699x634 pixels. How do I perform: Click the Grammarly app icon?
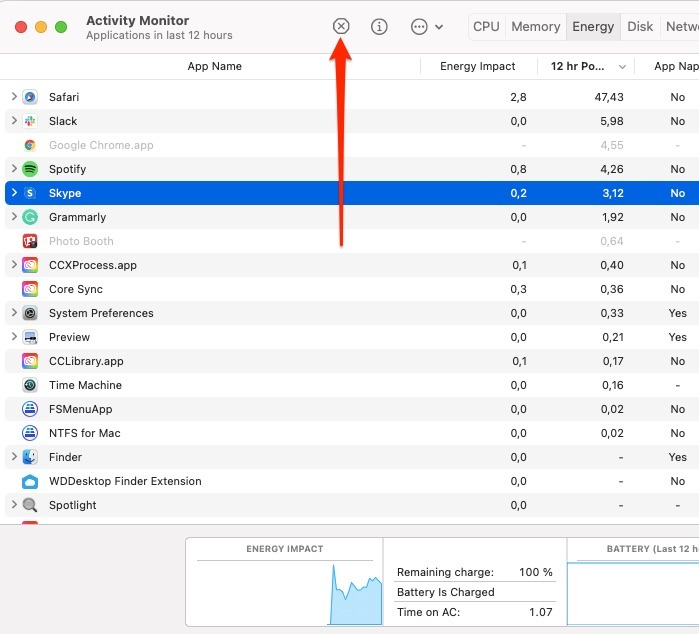pos(30,217)
